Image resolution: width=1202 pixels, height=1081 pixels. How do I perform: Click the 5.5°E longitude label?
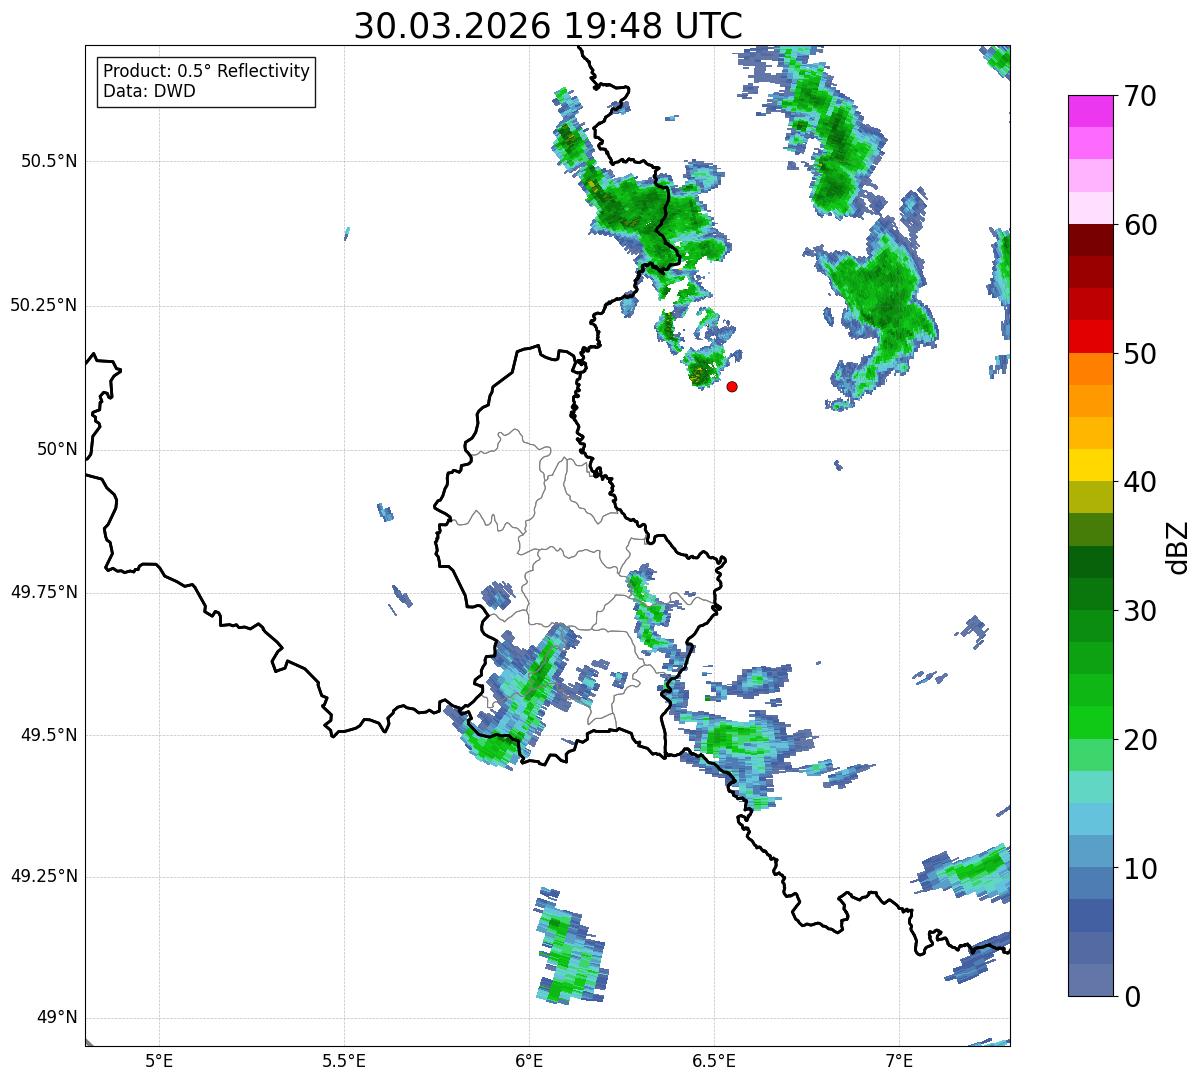tap(344, 1061)
